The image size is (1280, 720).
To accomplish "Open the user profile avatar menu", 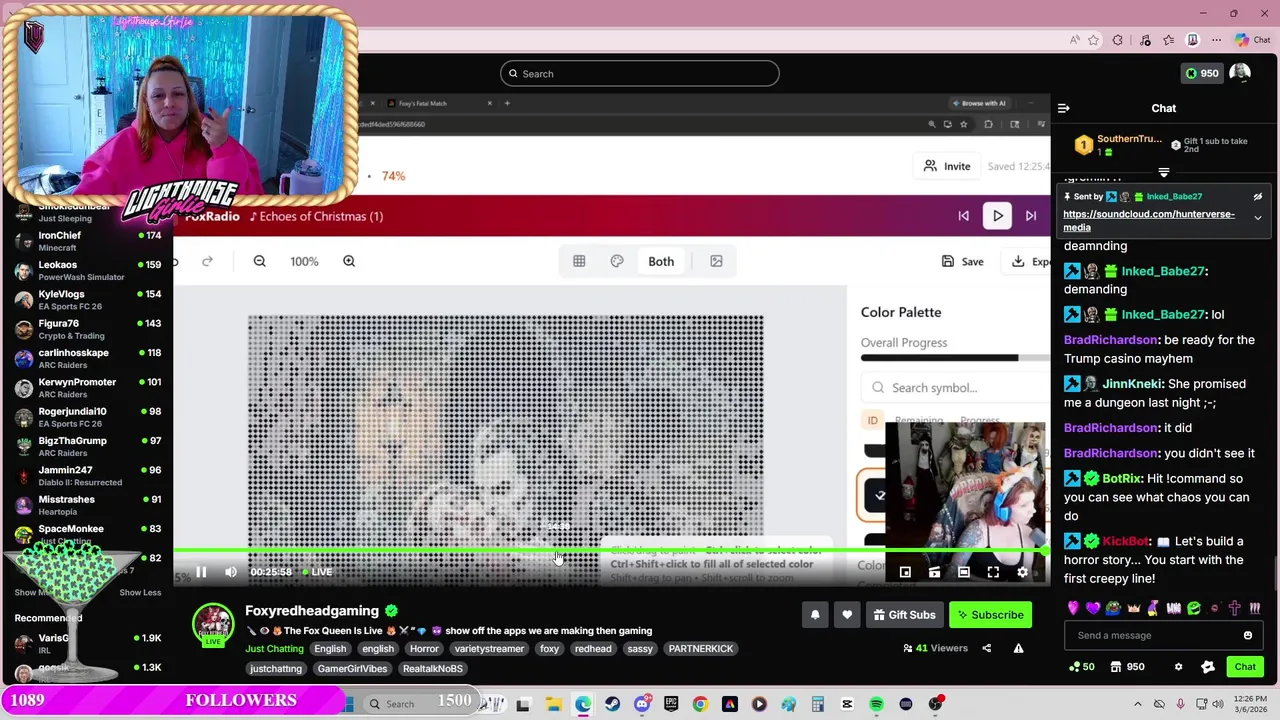I will (1240, 73).
